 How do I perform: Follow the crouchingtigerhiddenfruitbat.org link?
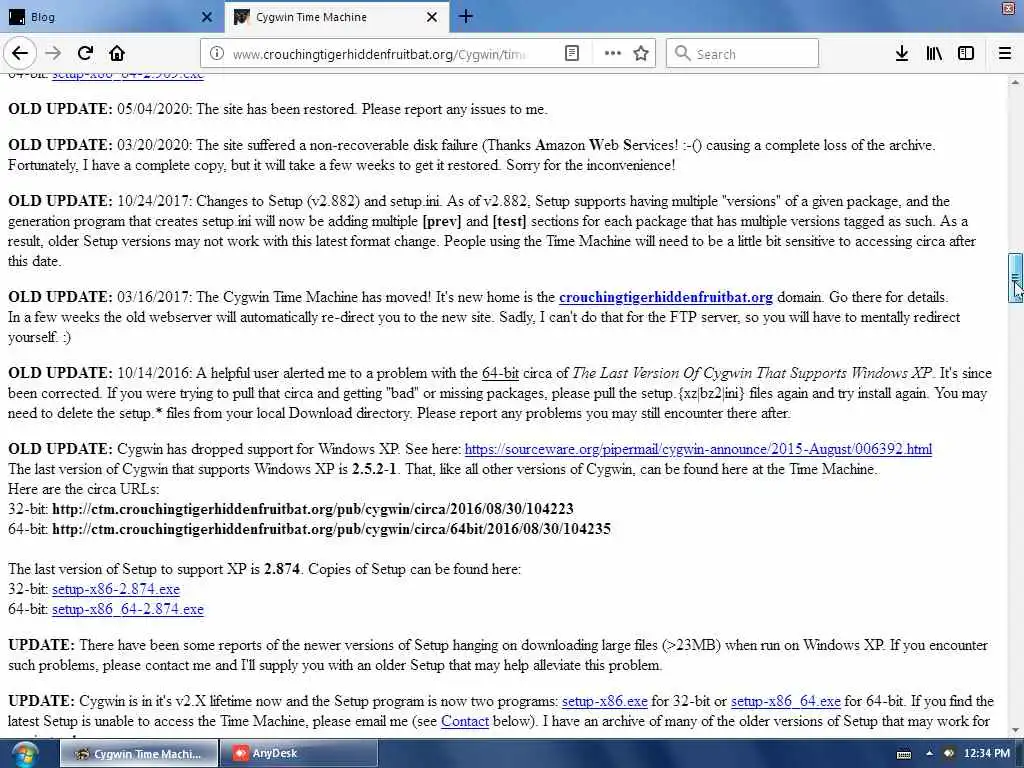point(665,297)
